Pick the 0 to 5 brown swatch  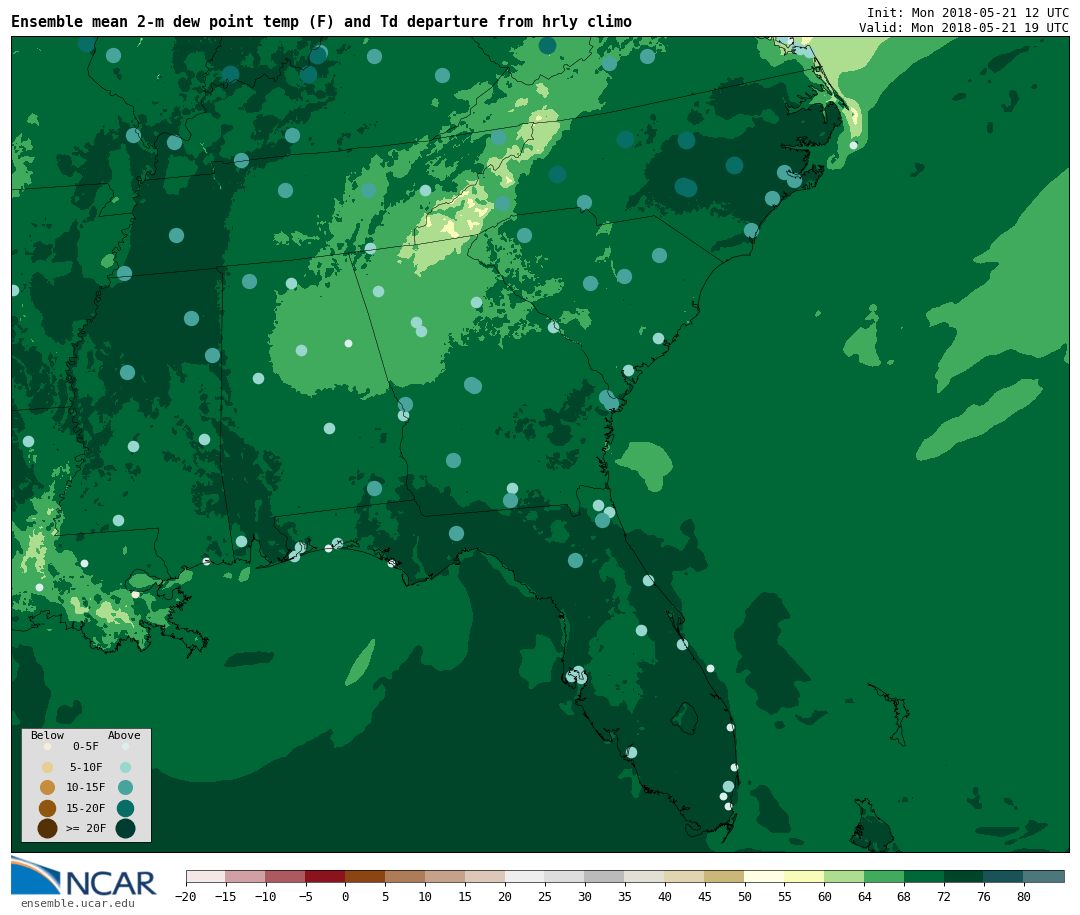point(365,876)
